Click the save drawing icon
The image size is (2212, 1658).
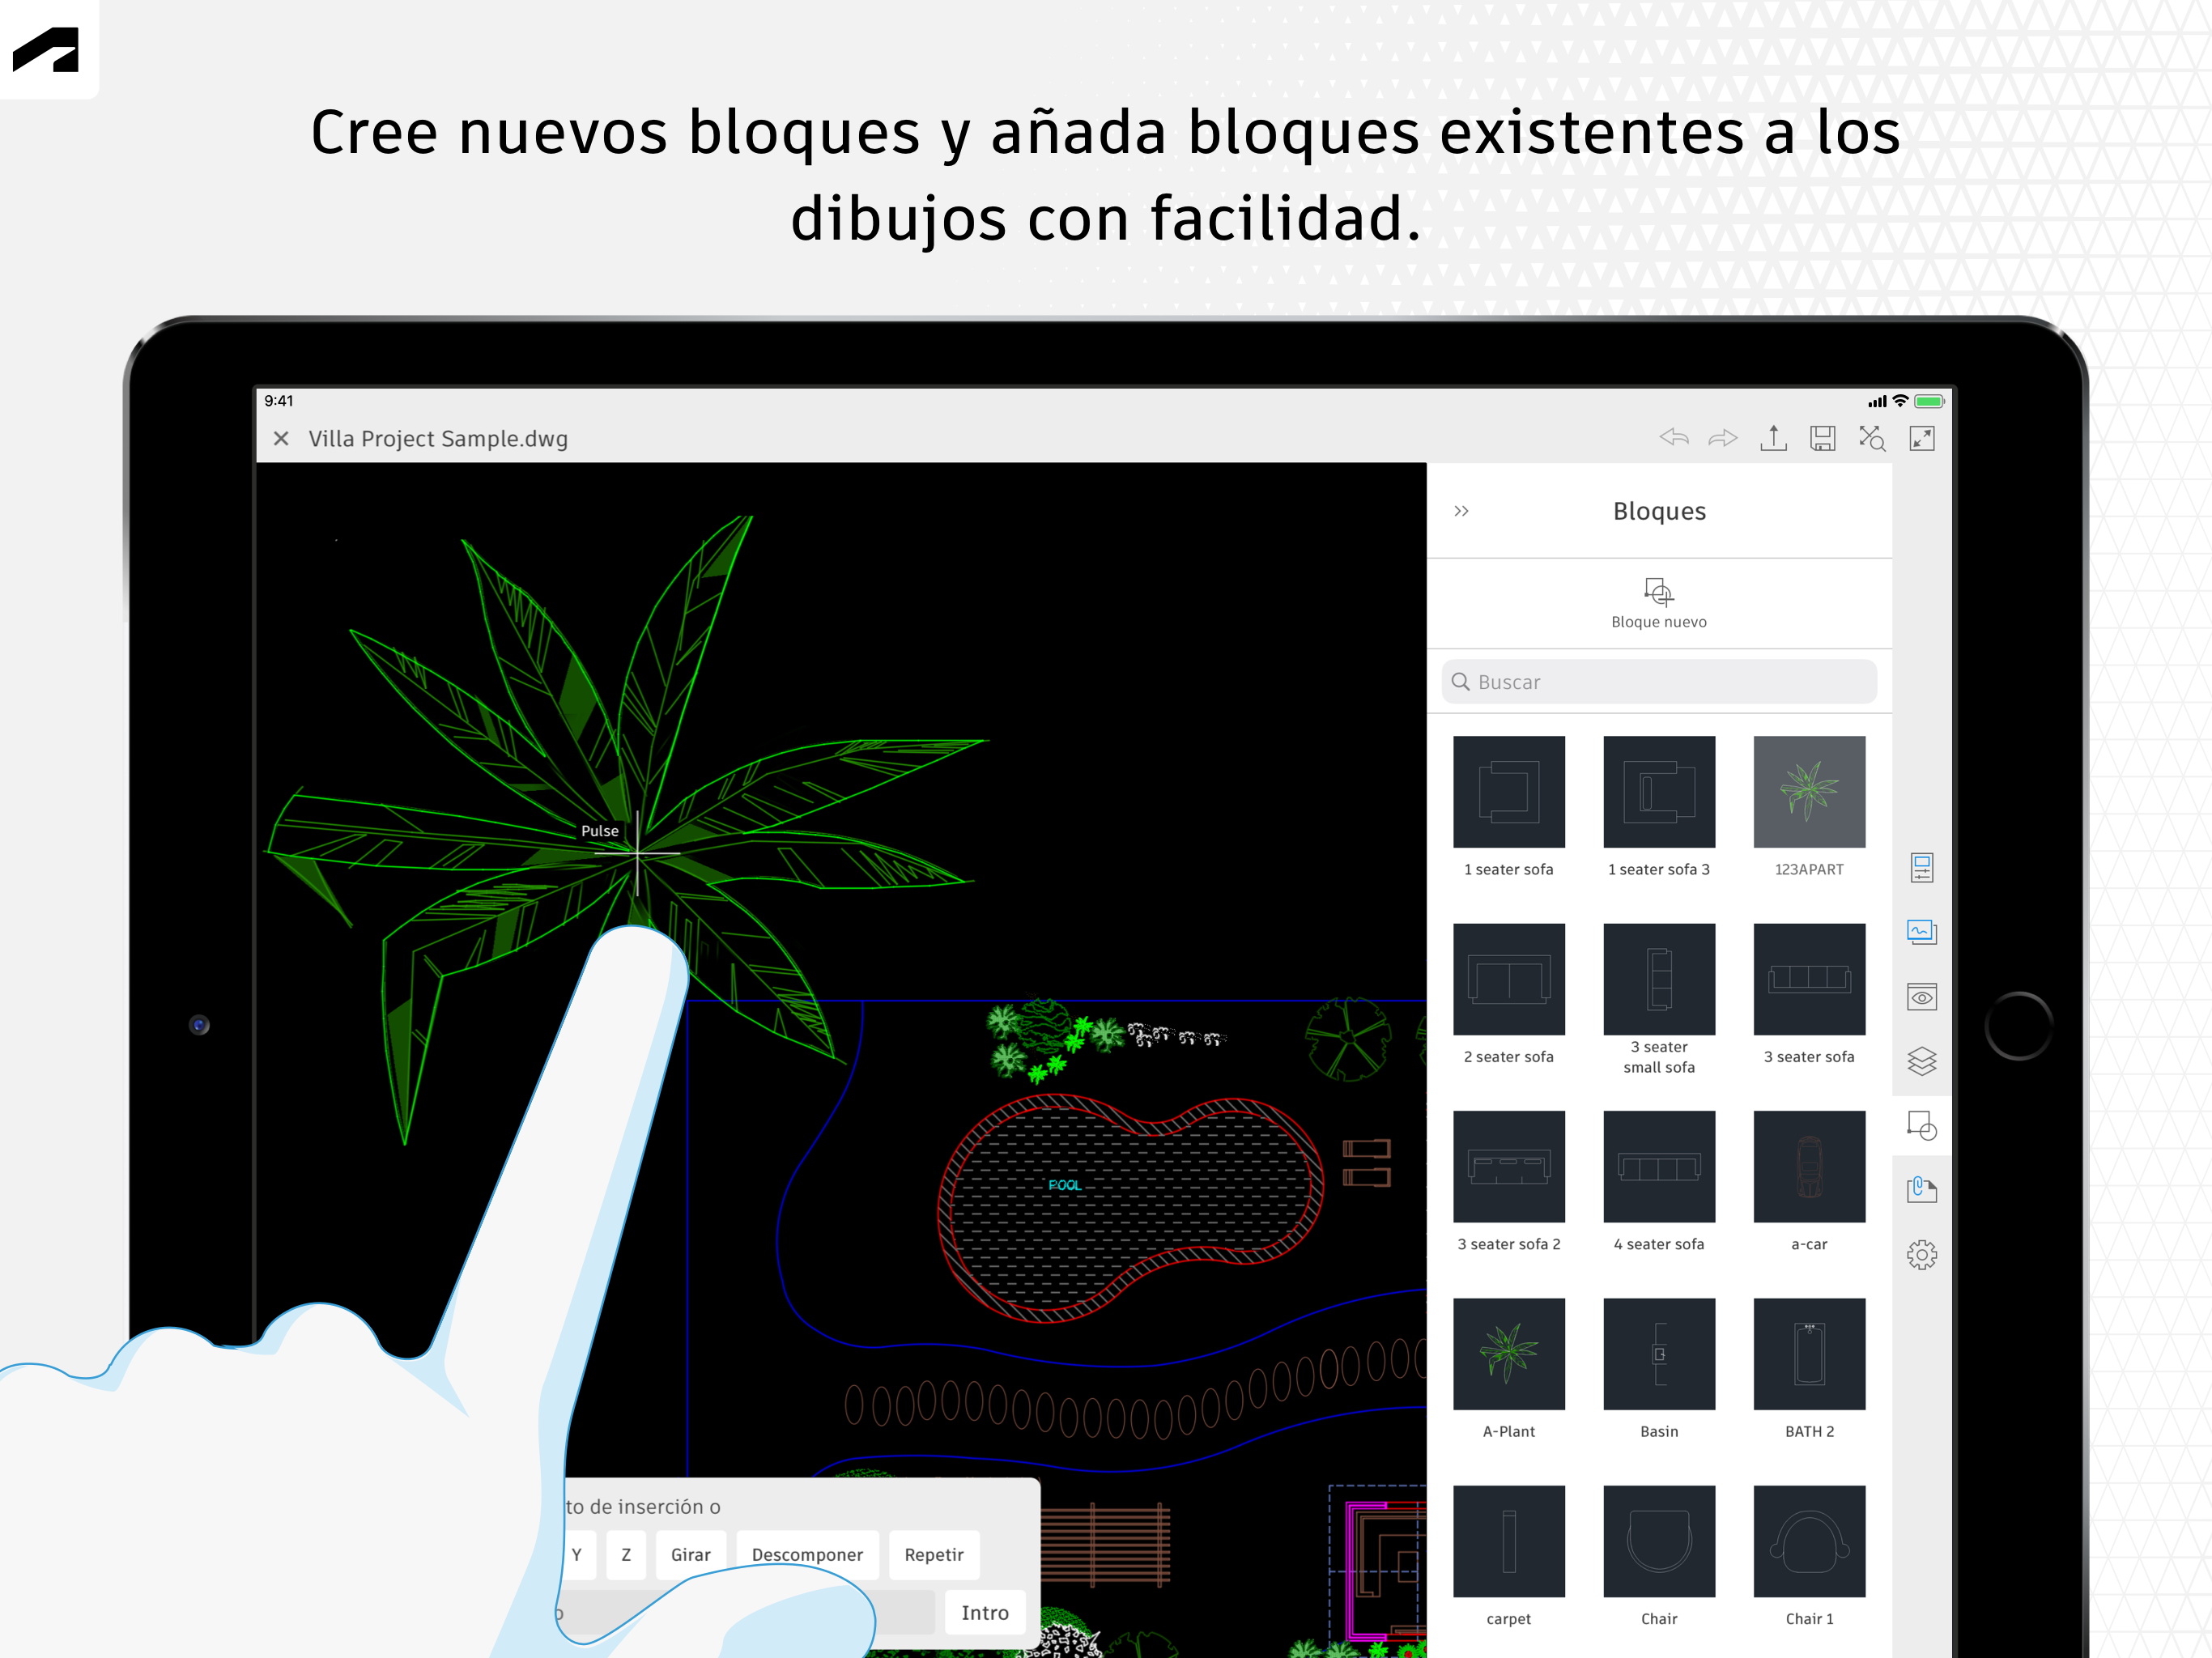coord(1822,438)
